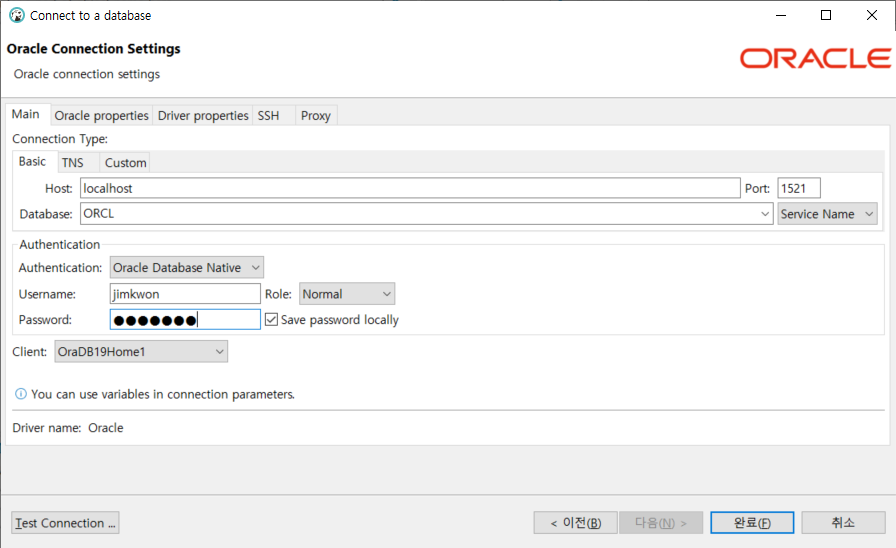Click the DBeaver icon in title bar
Screen dimensions: 896x548
click(x=17, y=15)
